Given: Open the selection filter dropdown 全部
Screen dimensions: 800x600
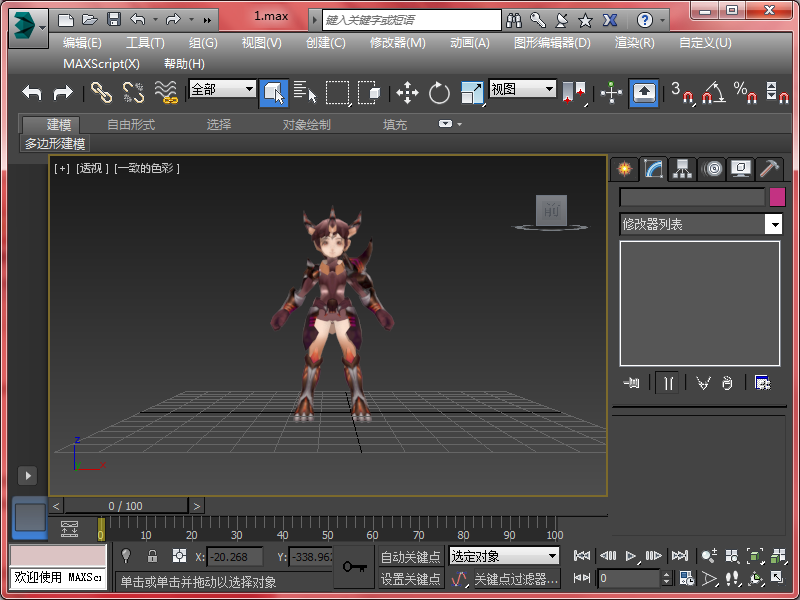Looking at the screenshot, I should pos(222,89).
